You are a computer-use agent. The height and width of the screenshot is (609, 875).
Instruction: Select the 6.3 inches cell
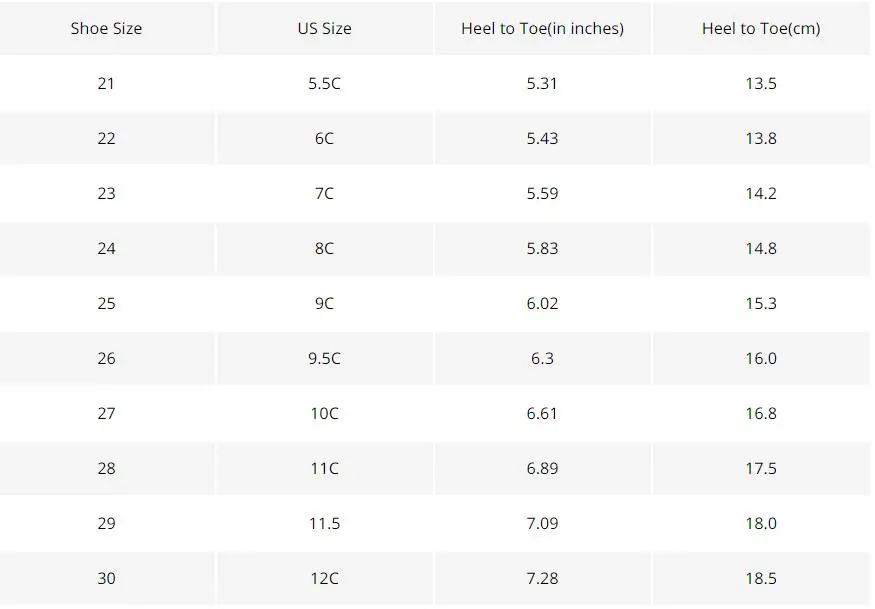tap(542, 358)
